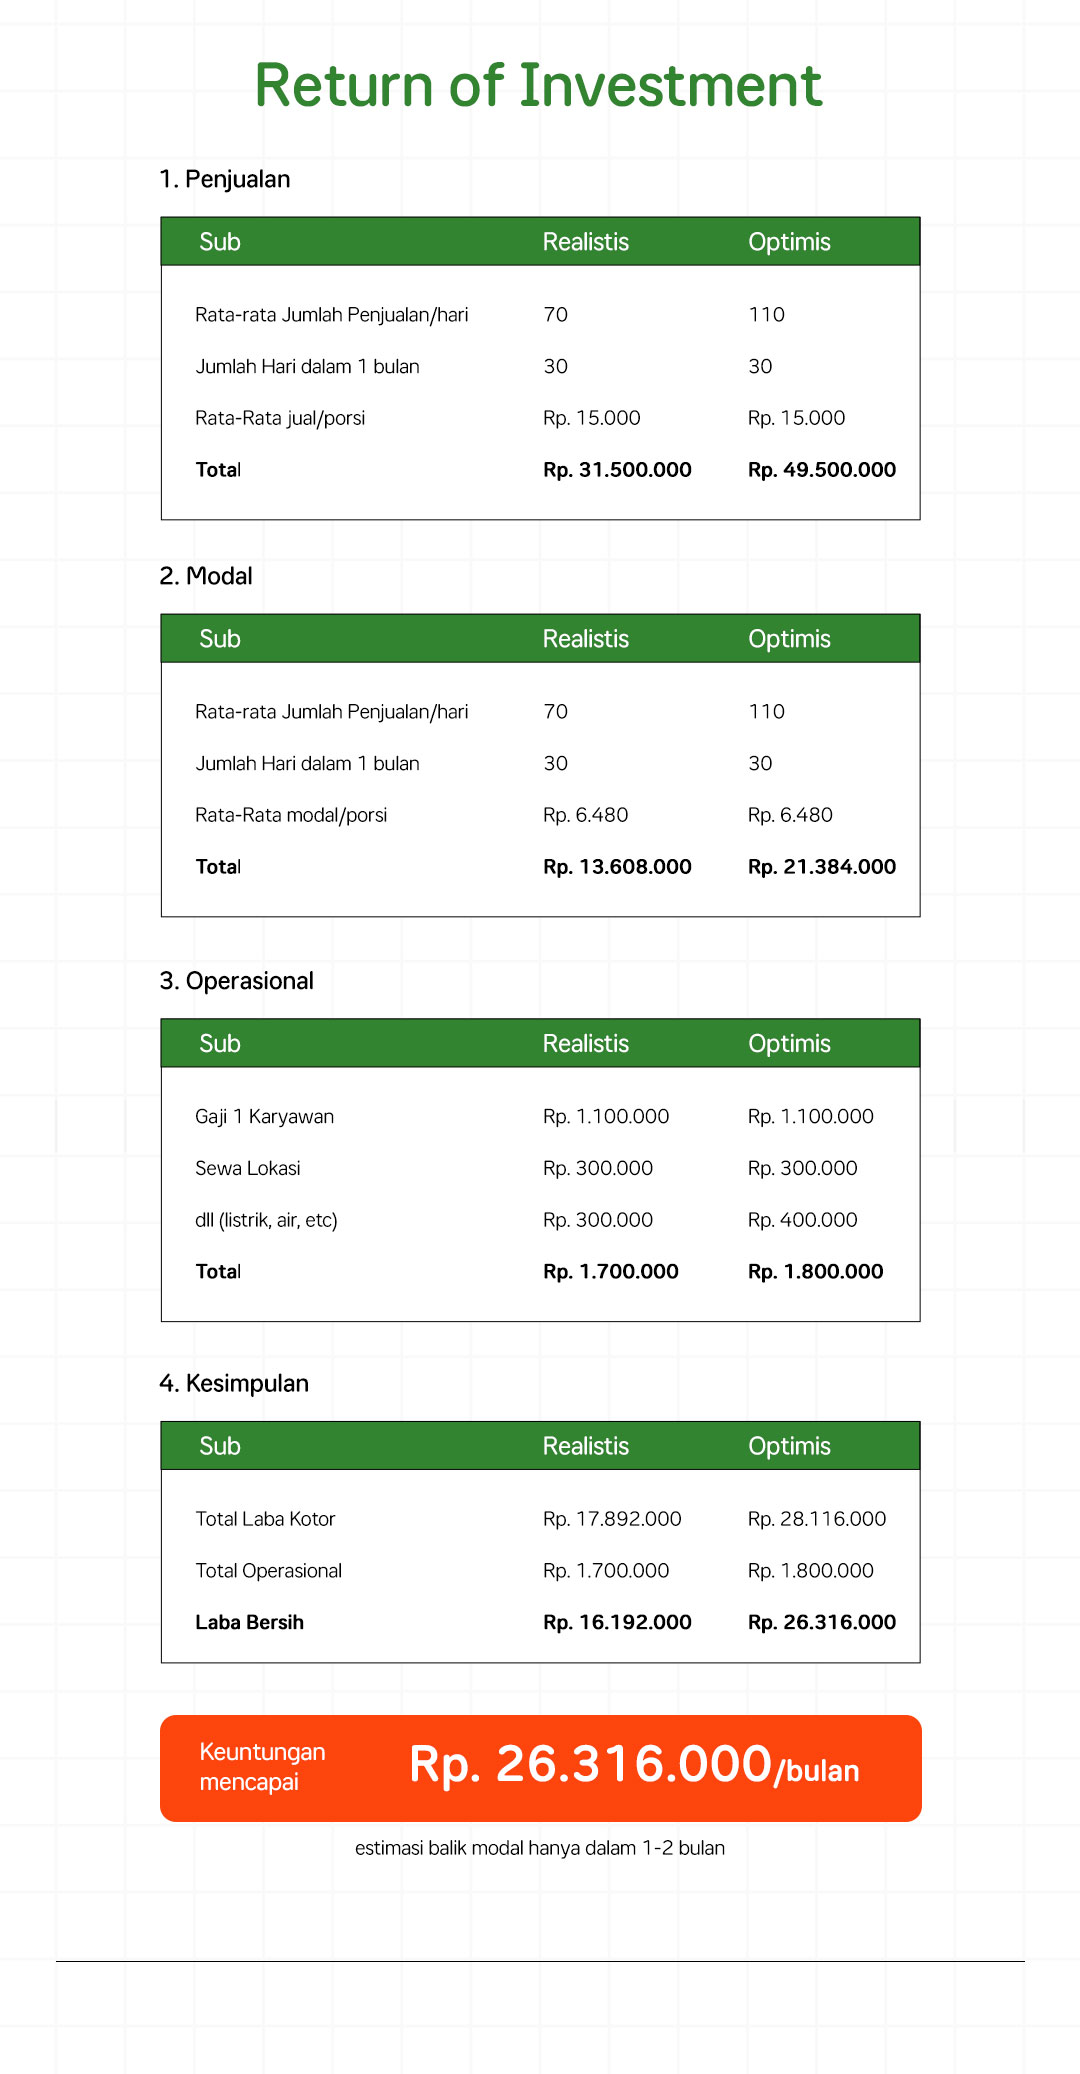1080x2074 pixels.
Task: Click the Rp. 400.000 Optimis value
Action: click(802, 1221)
